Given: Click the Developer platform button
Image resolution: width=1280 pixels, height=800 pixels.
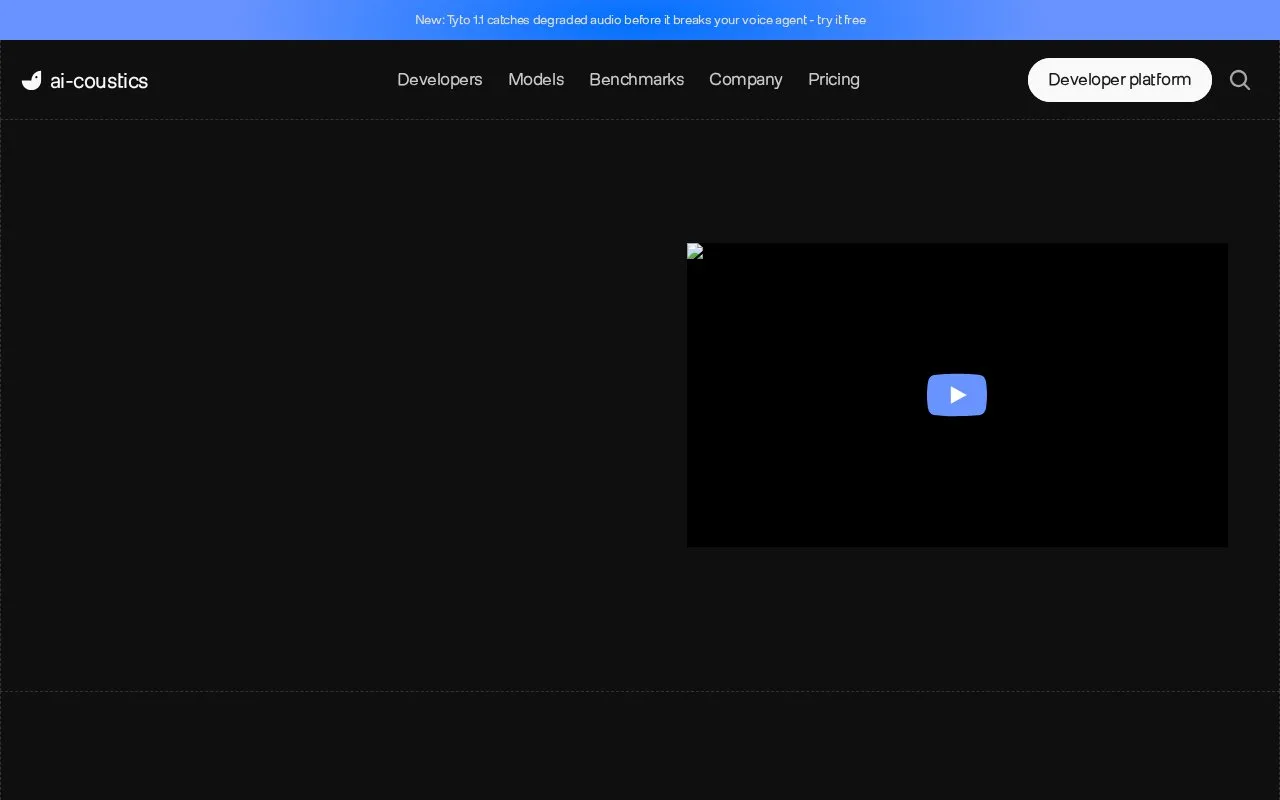Looking at the screenshot, I should point(1120,80).
